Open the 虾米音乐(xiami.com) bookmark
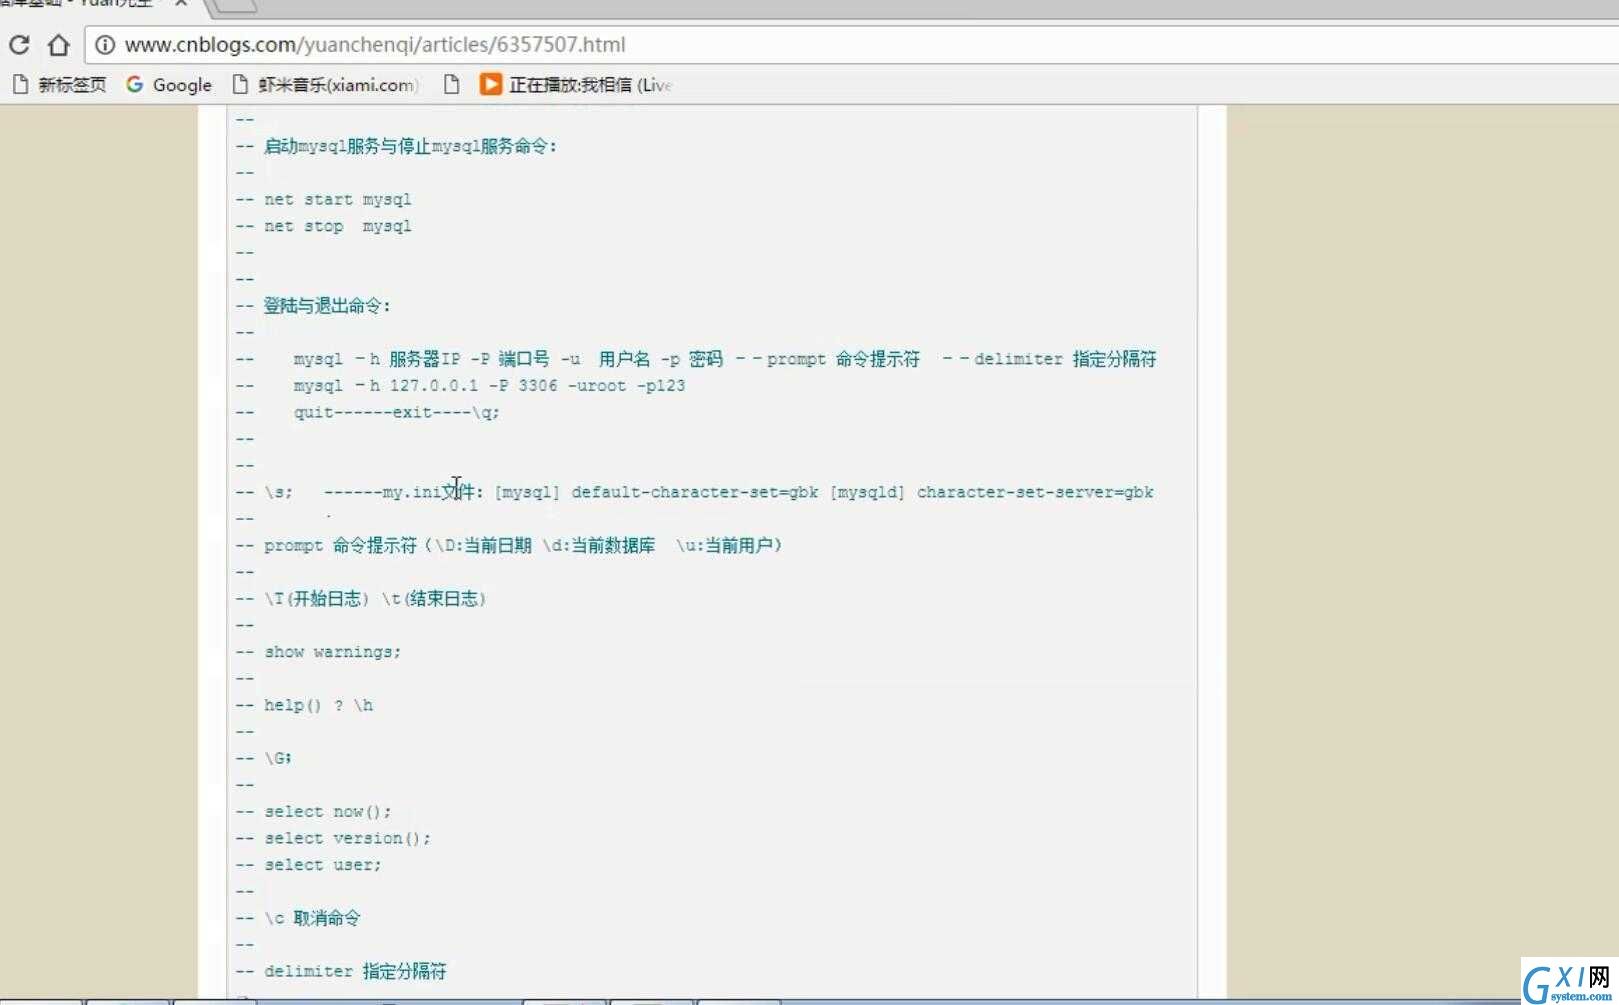This screenshot has height=1005, width=1619. 325,85
